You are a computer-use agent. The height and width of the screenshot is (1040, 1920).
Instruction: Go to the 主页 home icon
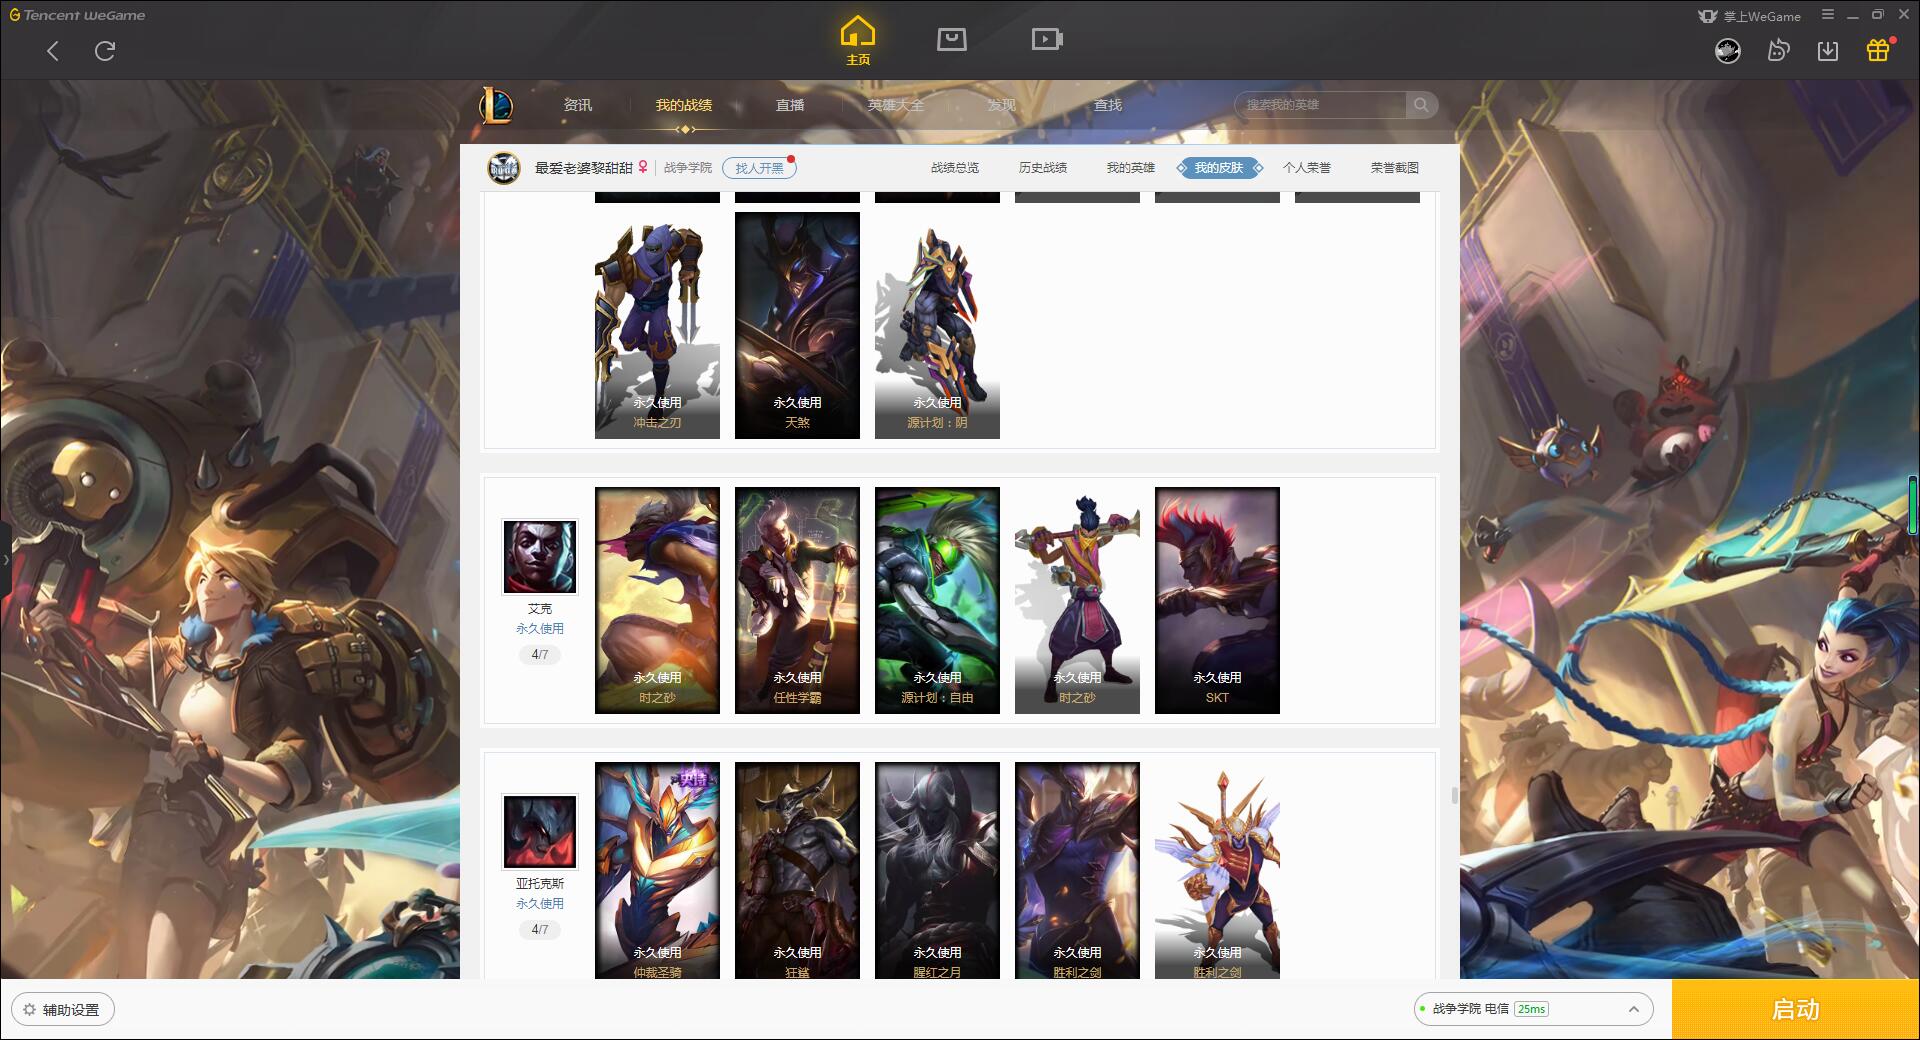(x=857, y=41)
